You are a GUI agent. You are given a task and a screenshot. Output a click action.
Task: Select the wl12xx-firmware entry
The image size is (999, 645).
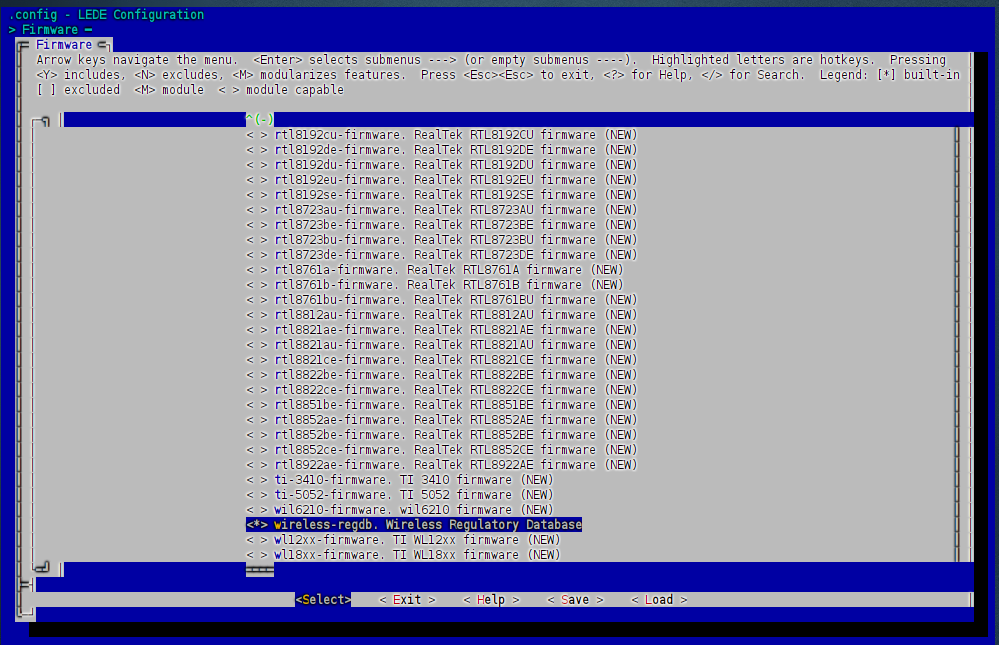click(x=403, y=540)
